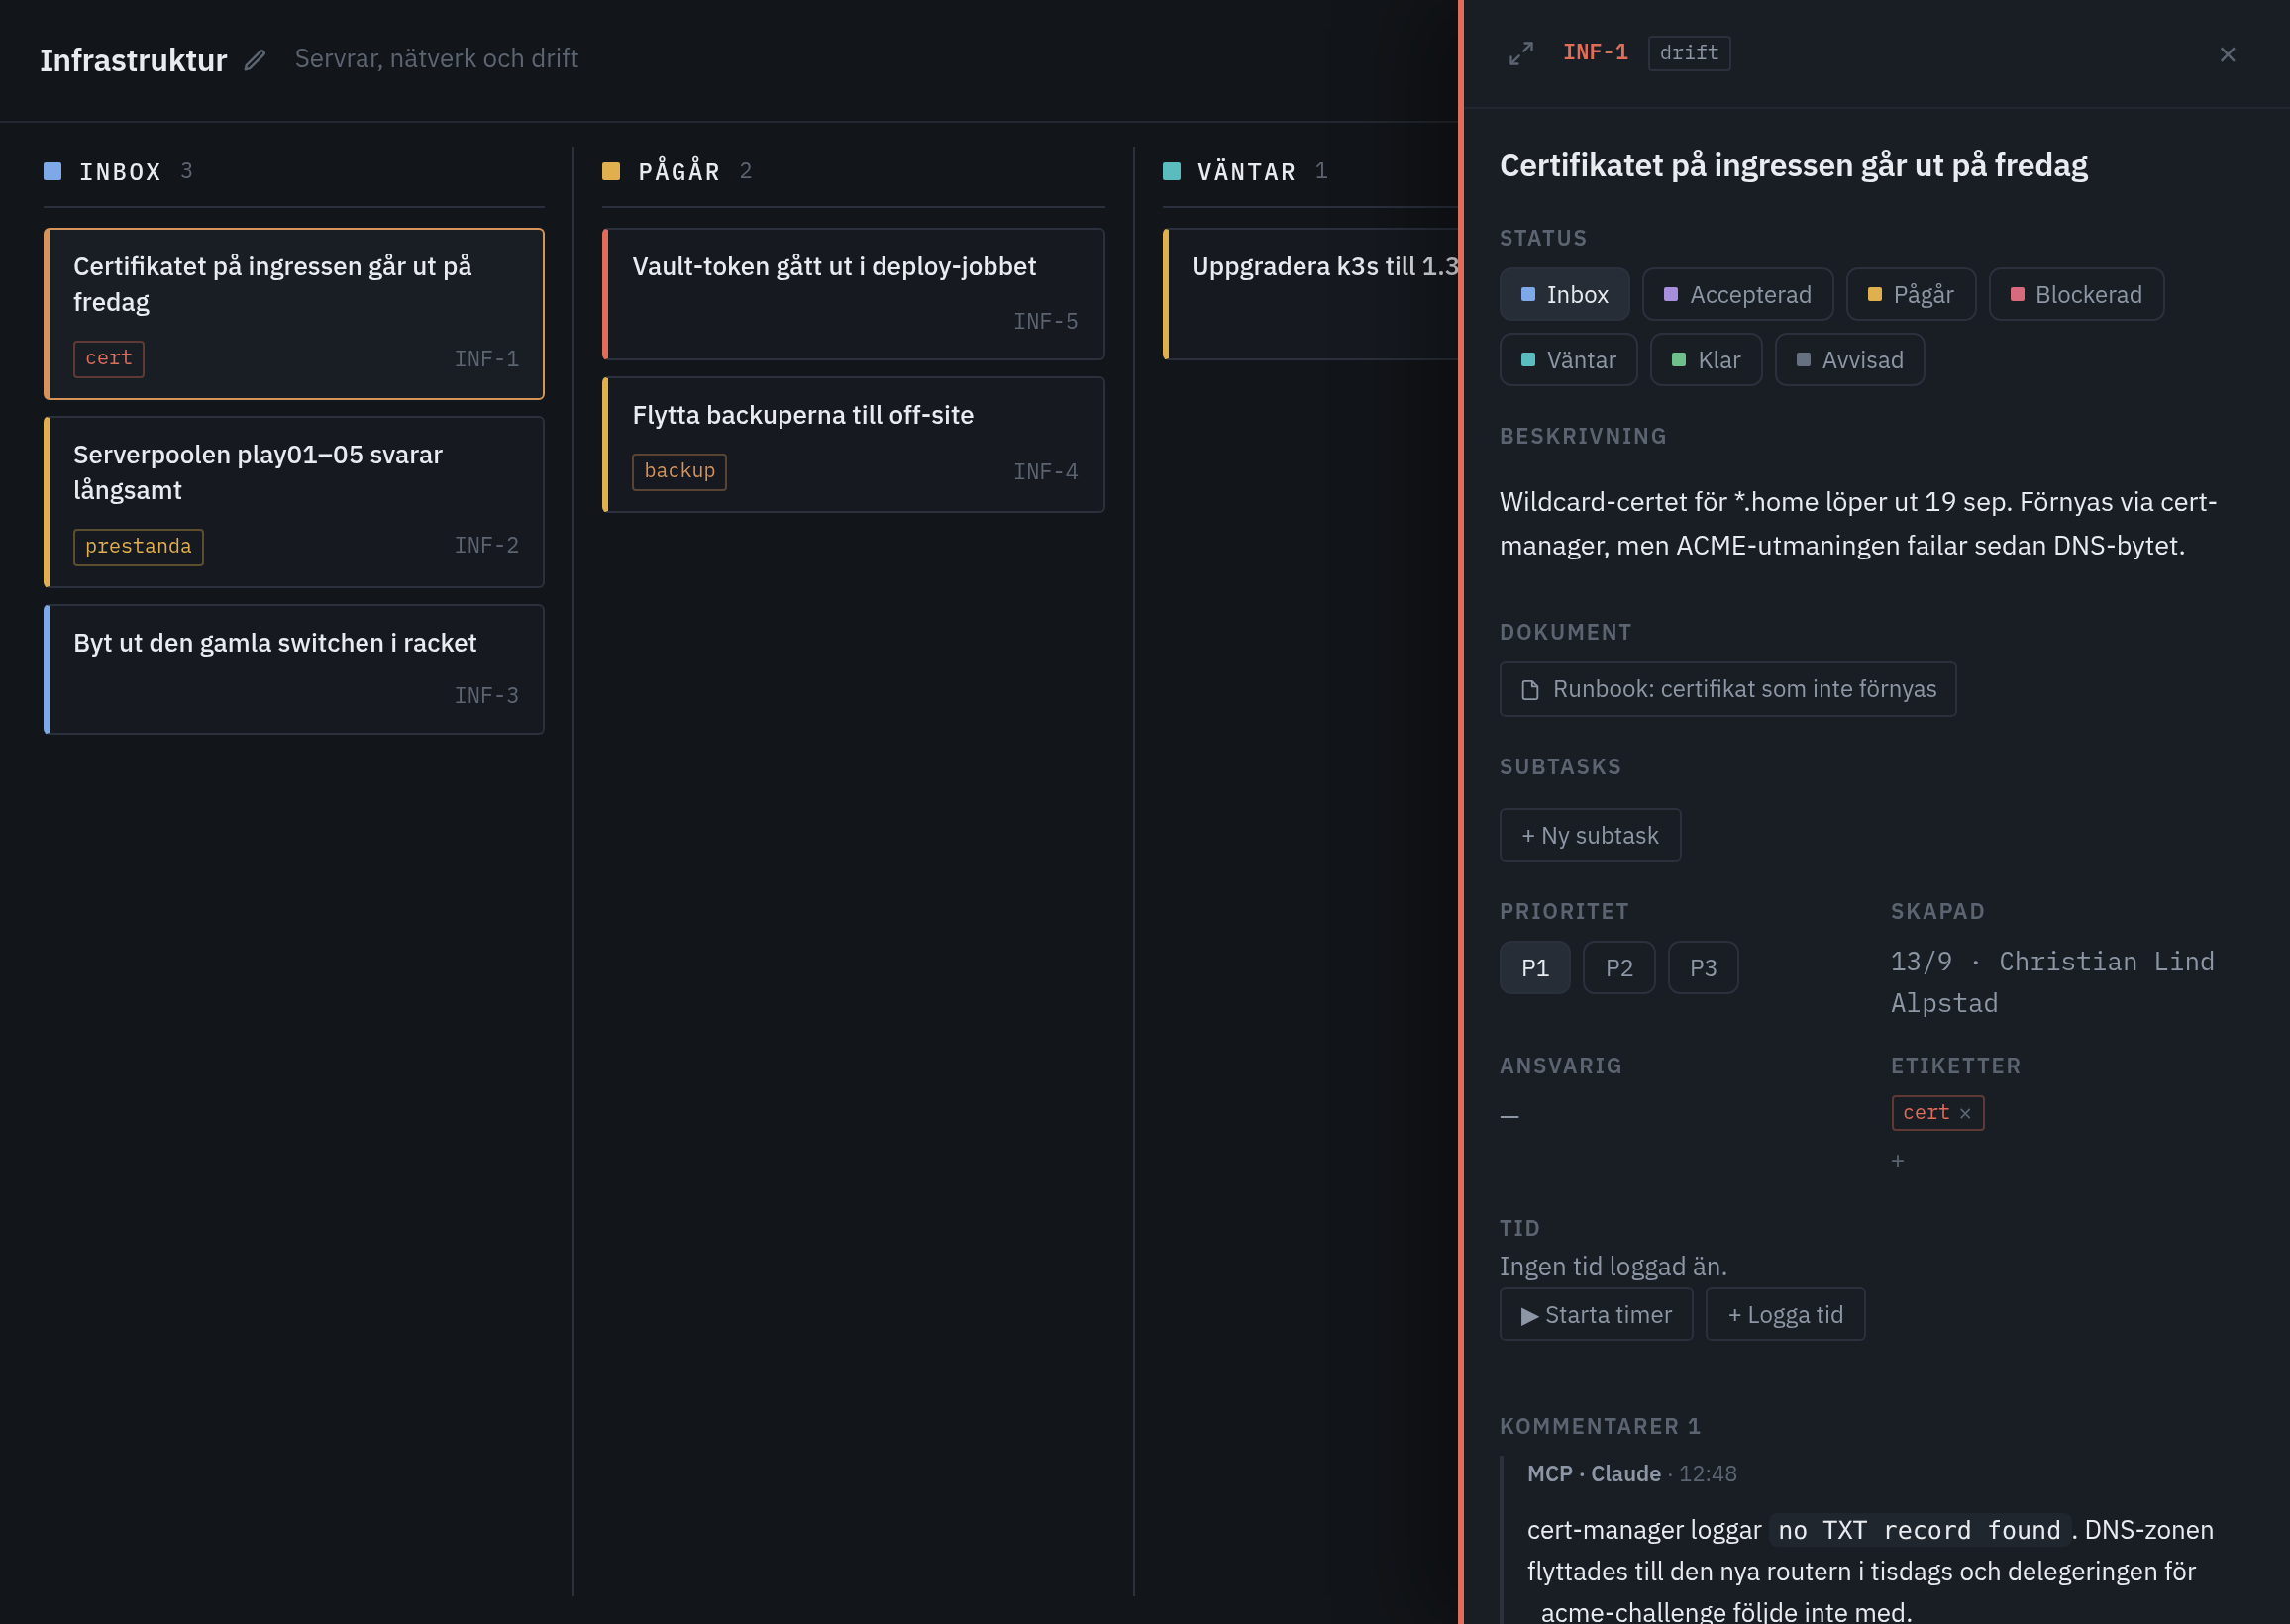Set status to Pågår
Viewport: 2290px width, 1624px height.
[x=1910, y=295]
